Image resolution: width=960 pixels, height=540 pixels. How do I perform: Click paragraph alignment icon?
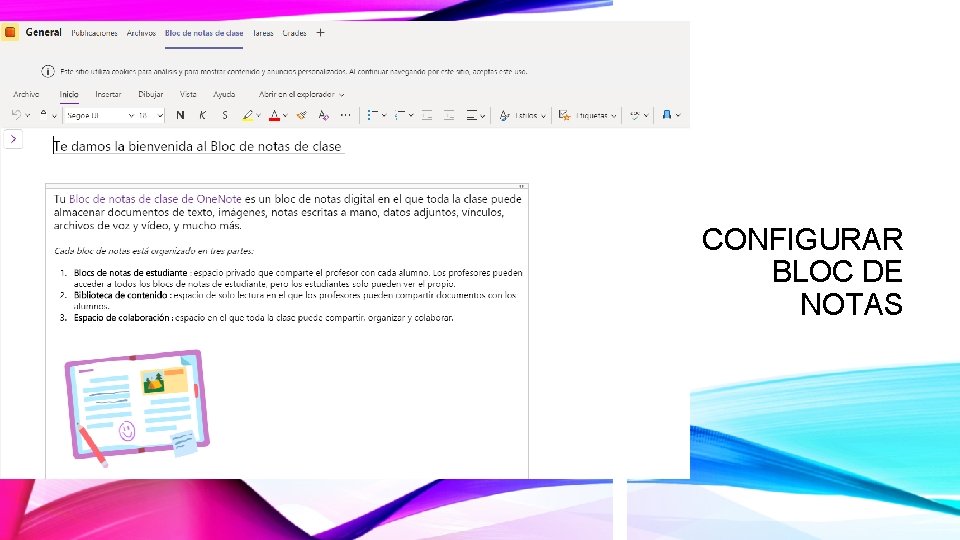471,115
